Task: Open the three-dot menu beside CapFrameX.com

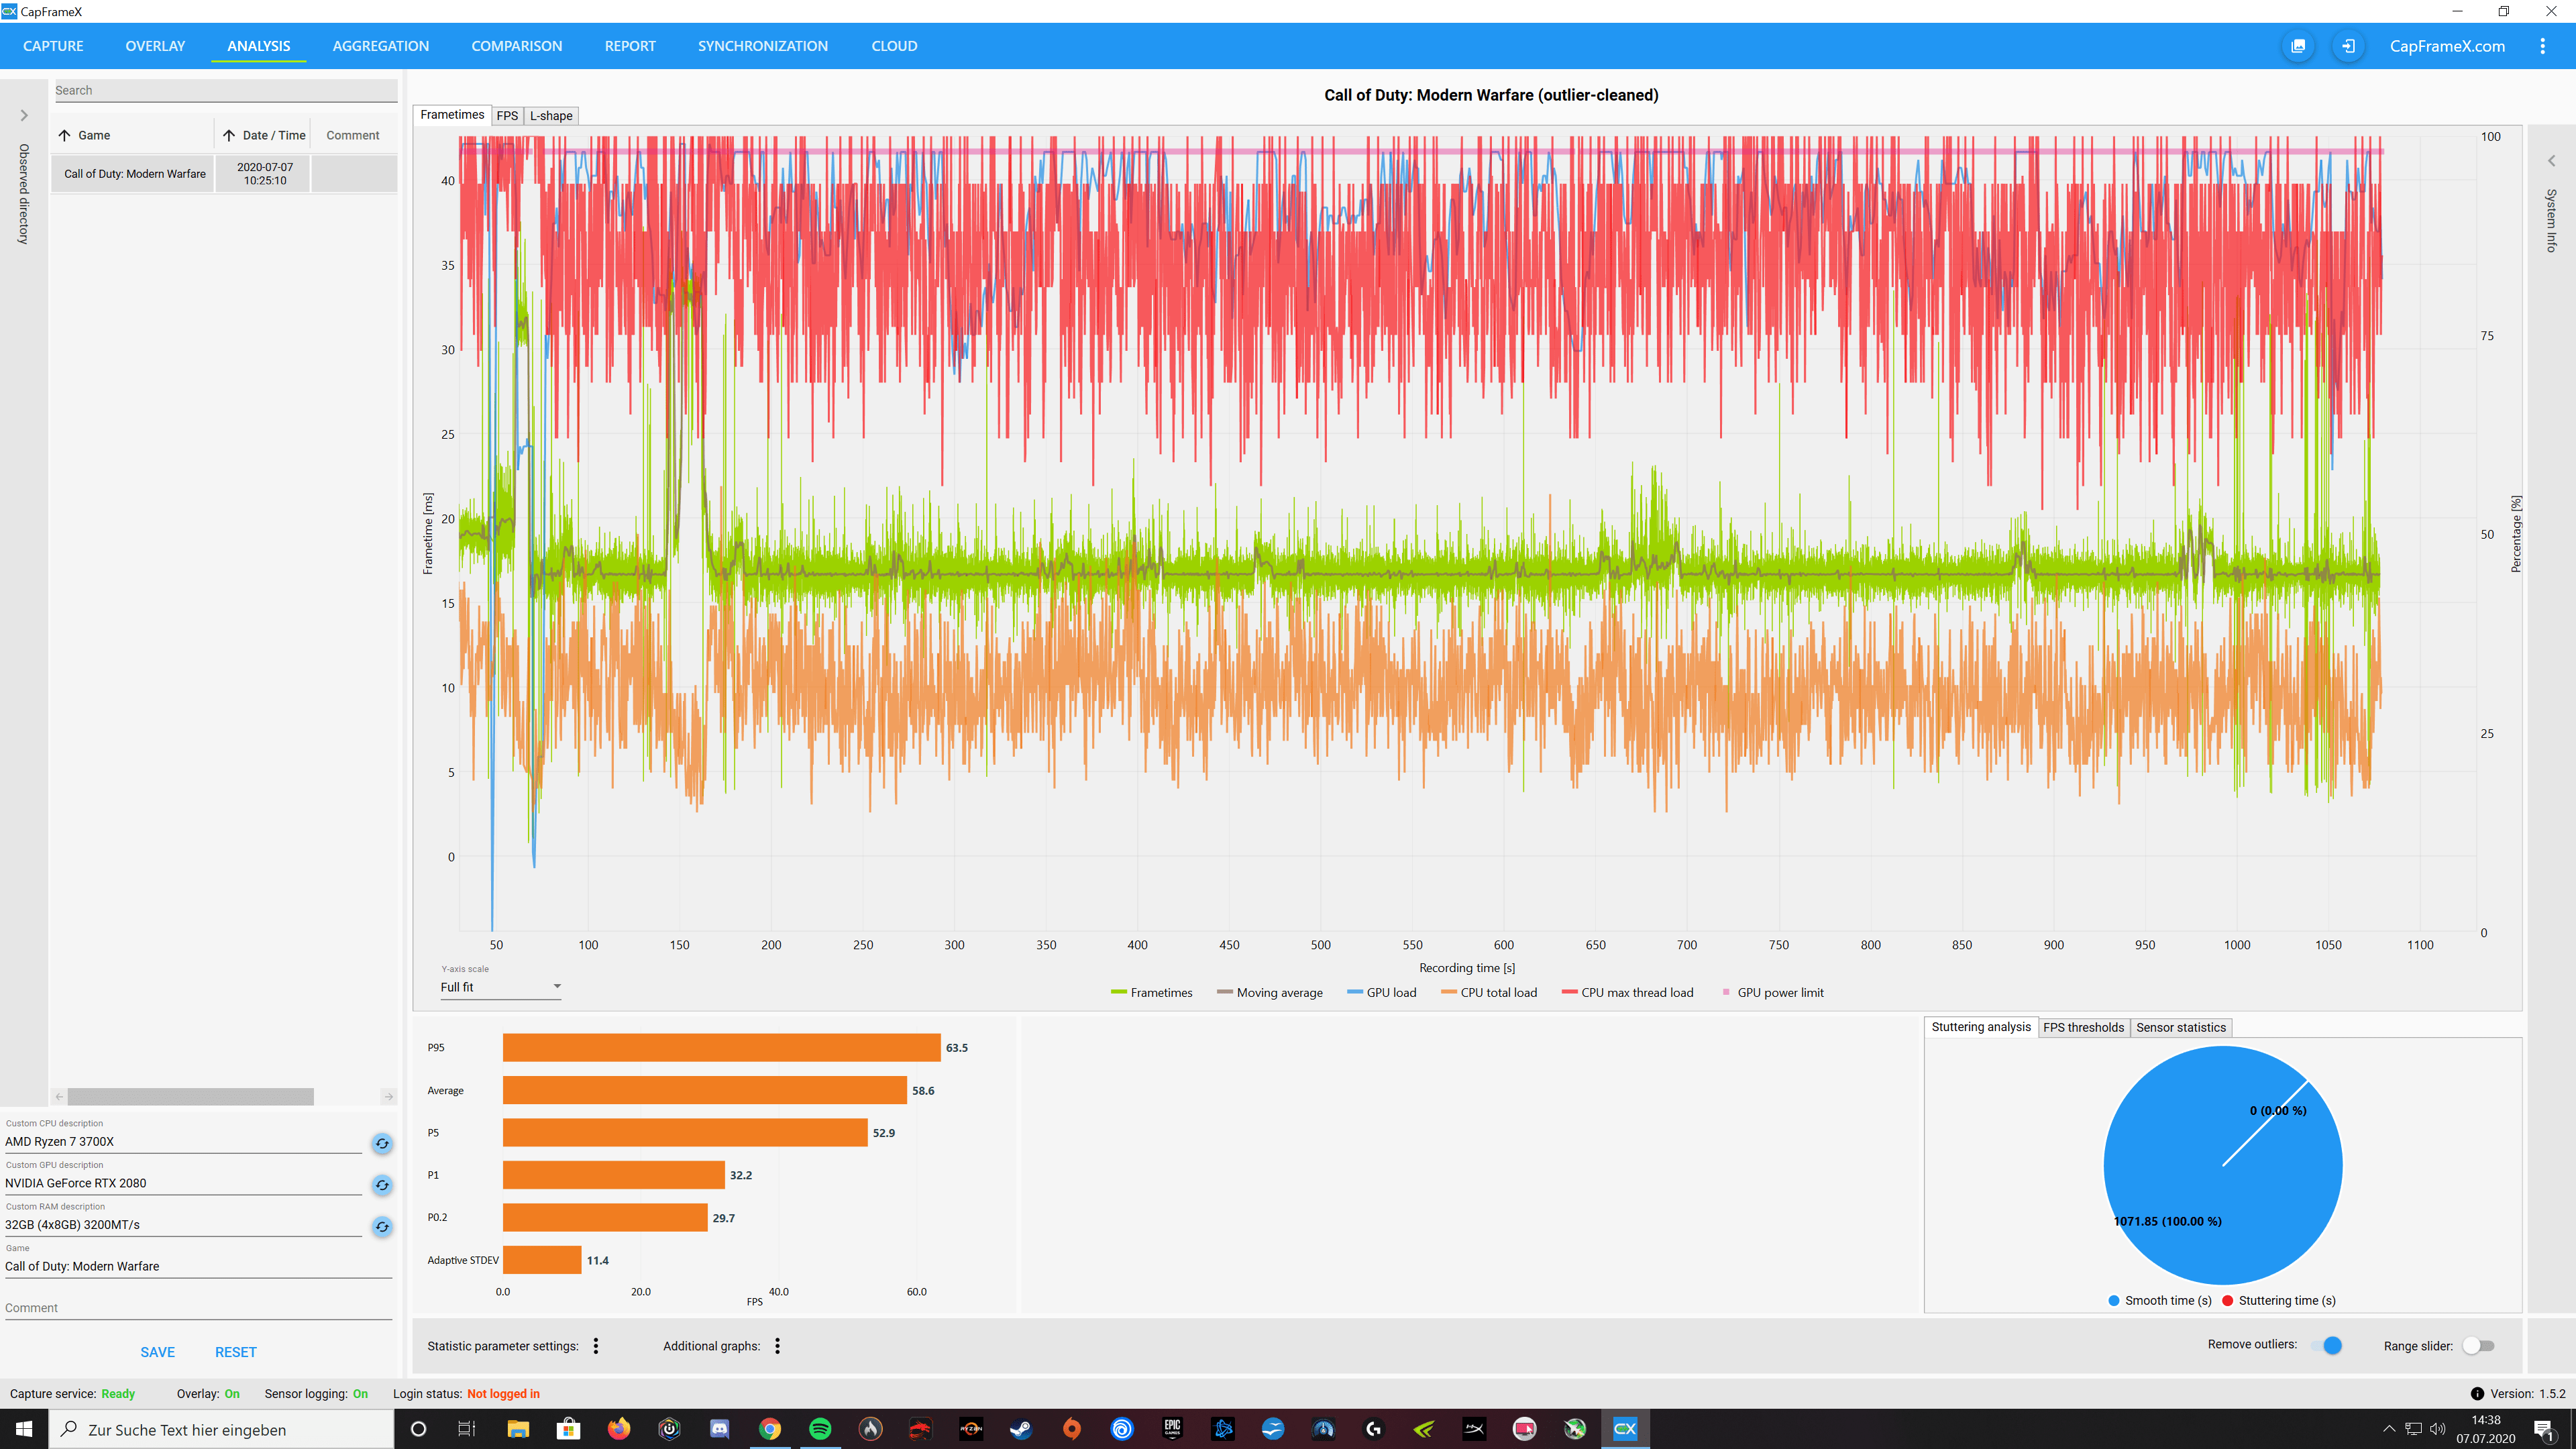Action: [x=2542, y=46]
